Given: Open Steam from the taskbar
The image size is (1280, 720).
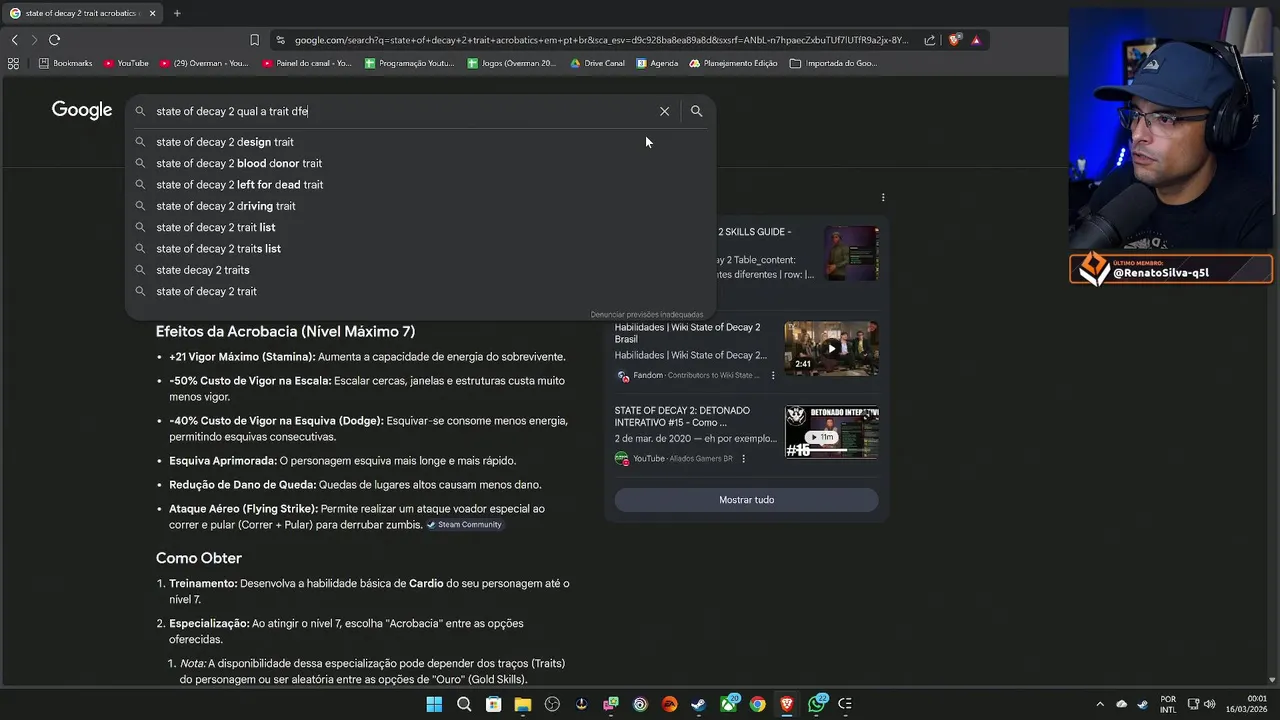Looking at the screenshot, I should click(698, 704).
